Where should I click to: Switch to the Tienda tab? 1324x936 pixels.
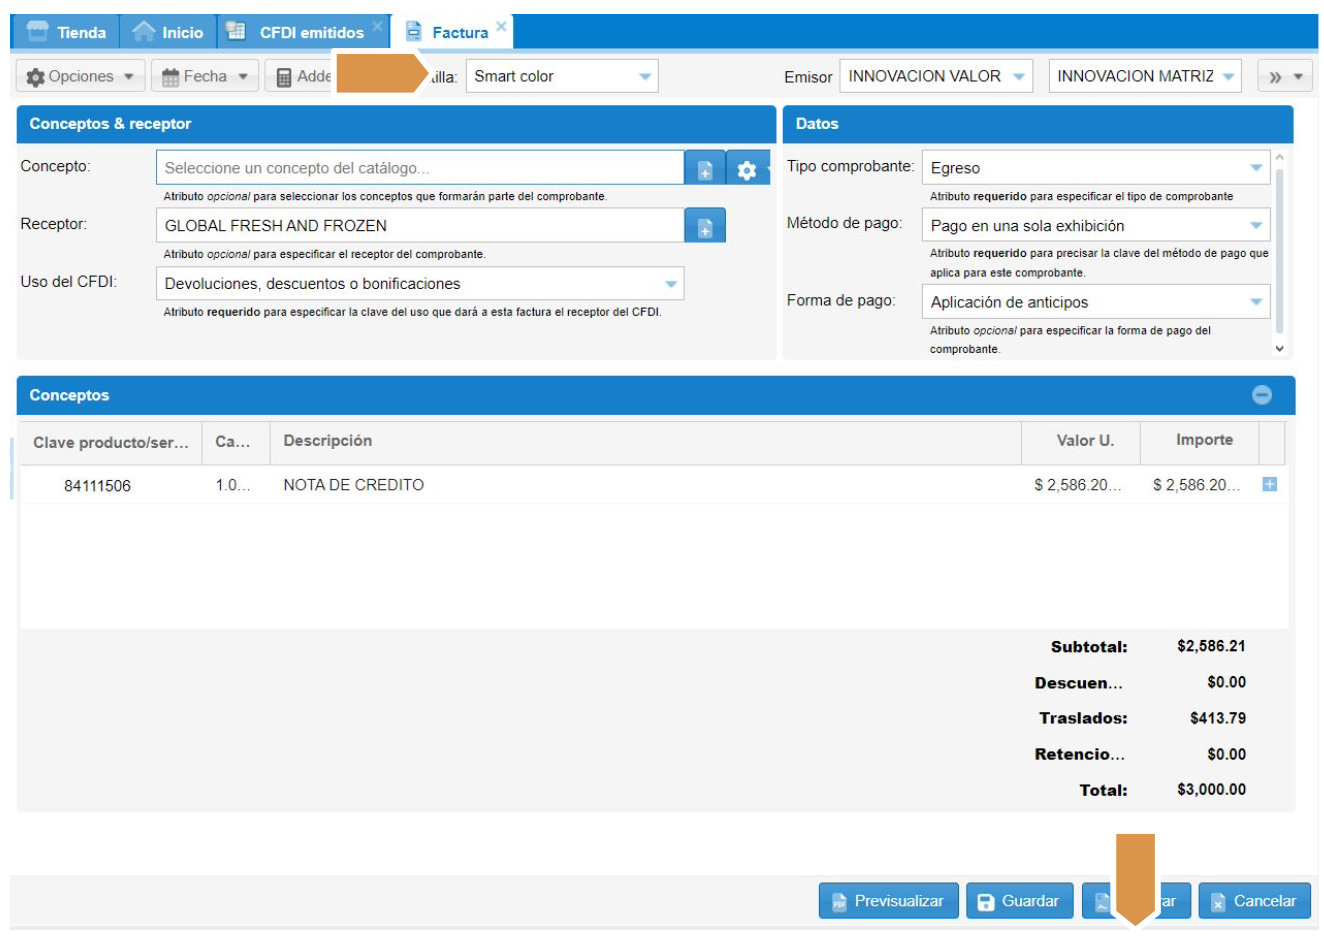point(67,32)
